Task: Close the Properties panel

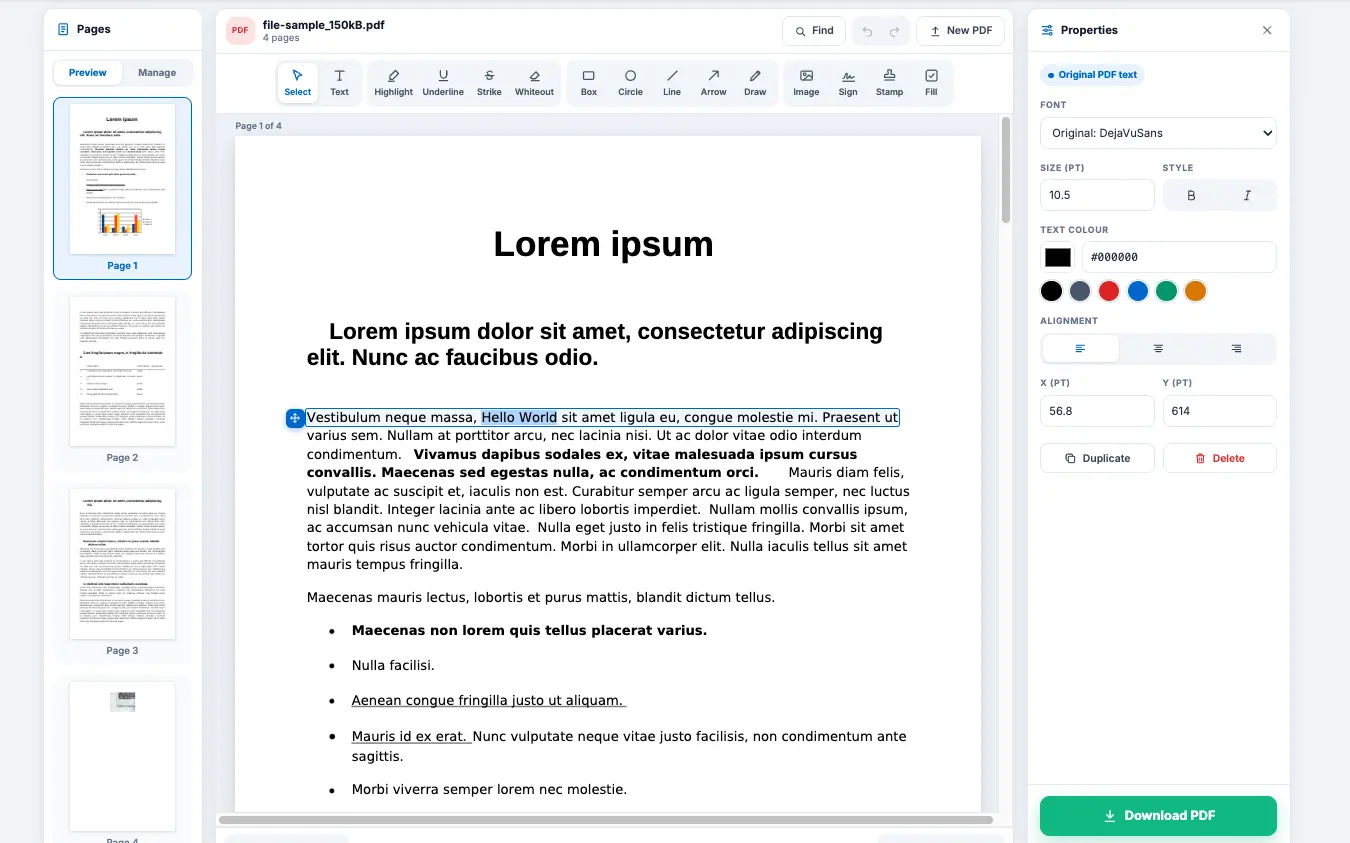Action: (x=1267, y=30)
